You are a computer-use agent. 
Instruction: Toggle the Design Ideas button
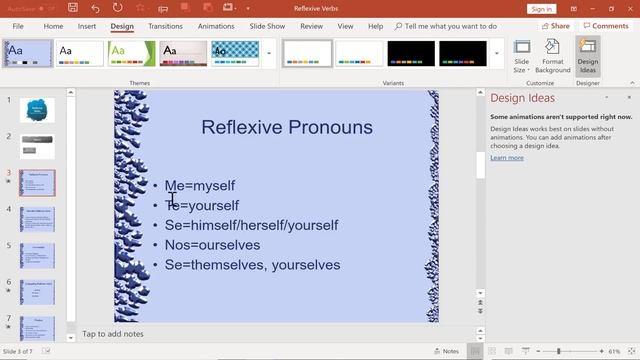(x=588, y=56)
